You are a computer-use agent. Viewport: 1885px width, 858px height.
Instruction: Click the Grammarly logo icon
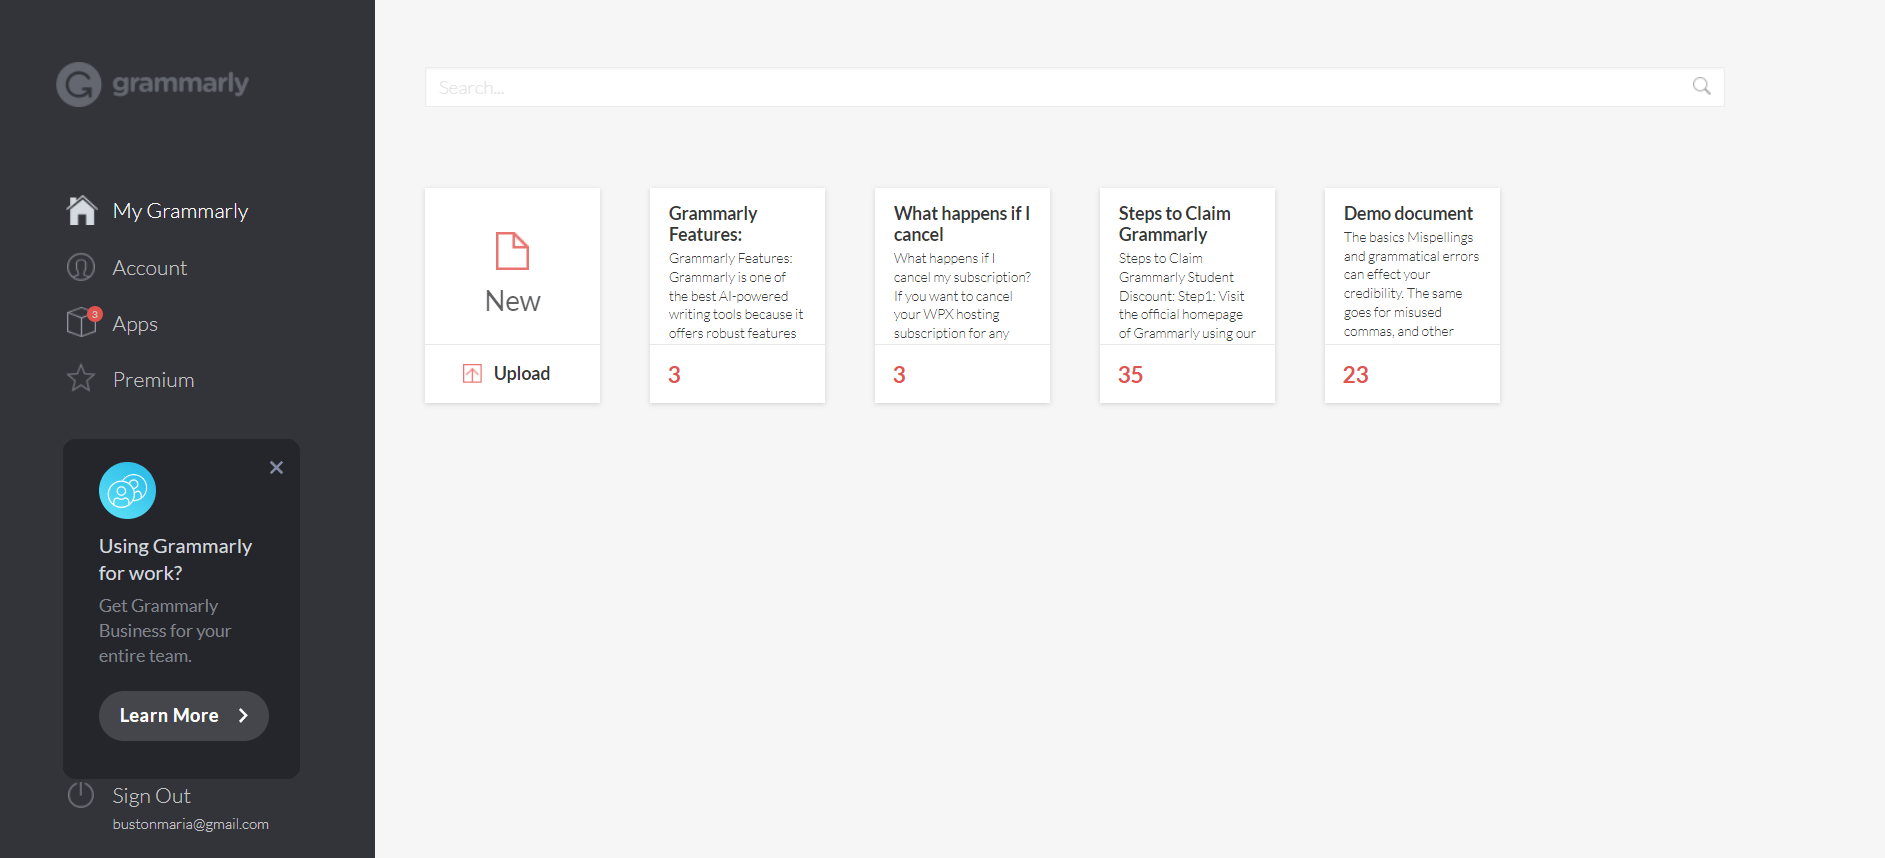pos(78,84)
